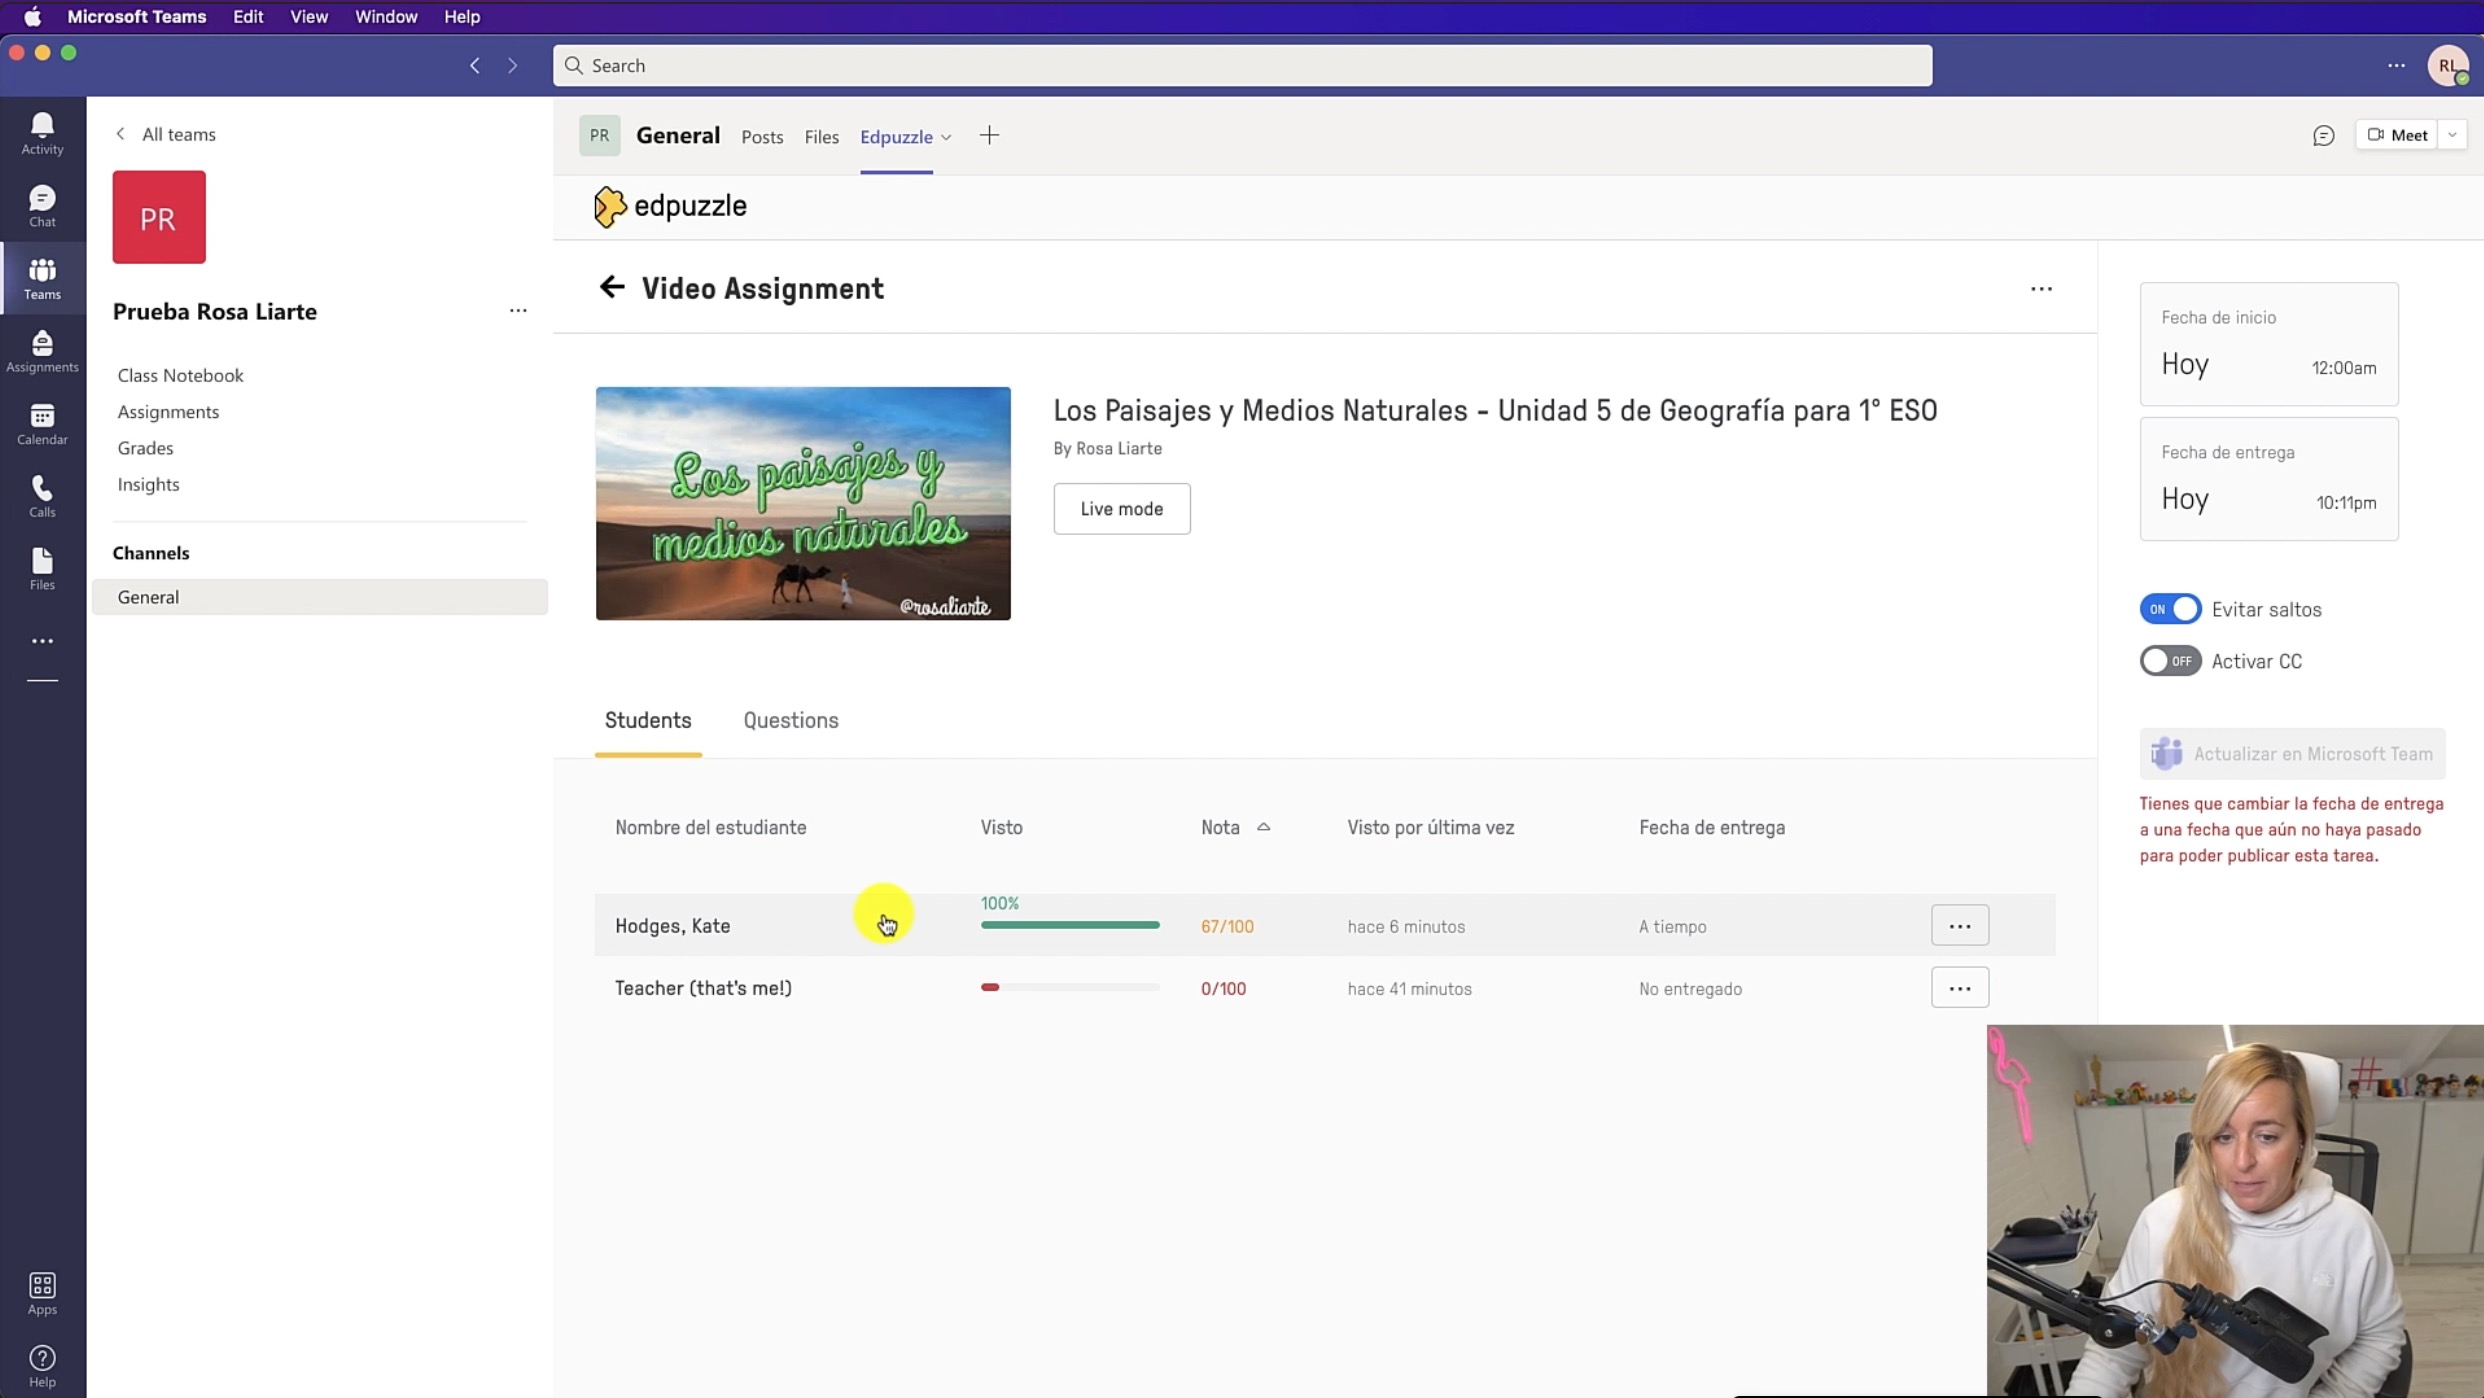This screenshot has height=1398, width=2484.
Task: Click Kate Hodges' 100% progress bar
Action: [x=1070, y=925]
